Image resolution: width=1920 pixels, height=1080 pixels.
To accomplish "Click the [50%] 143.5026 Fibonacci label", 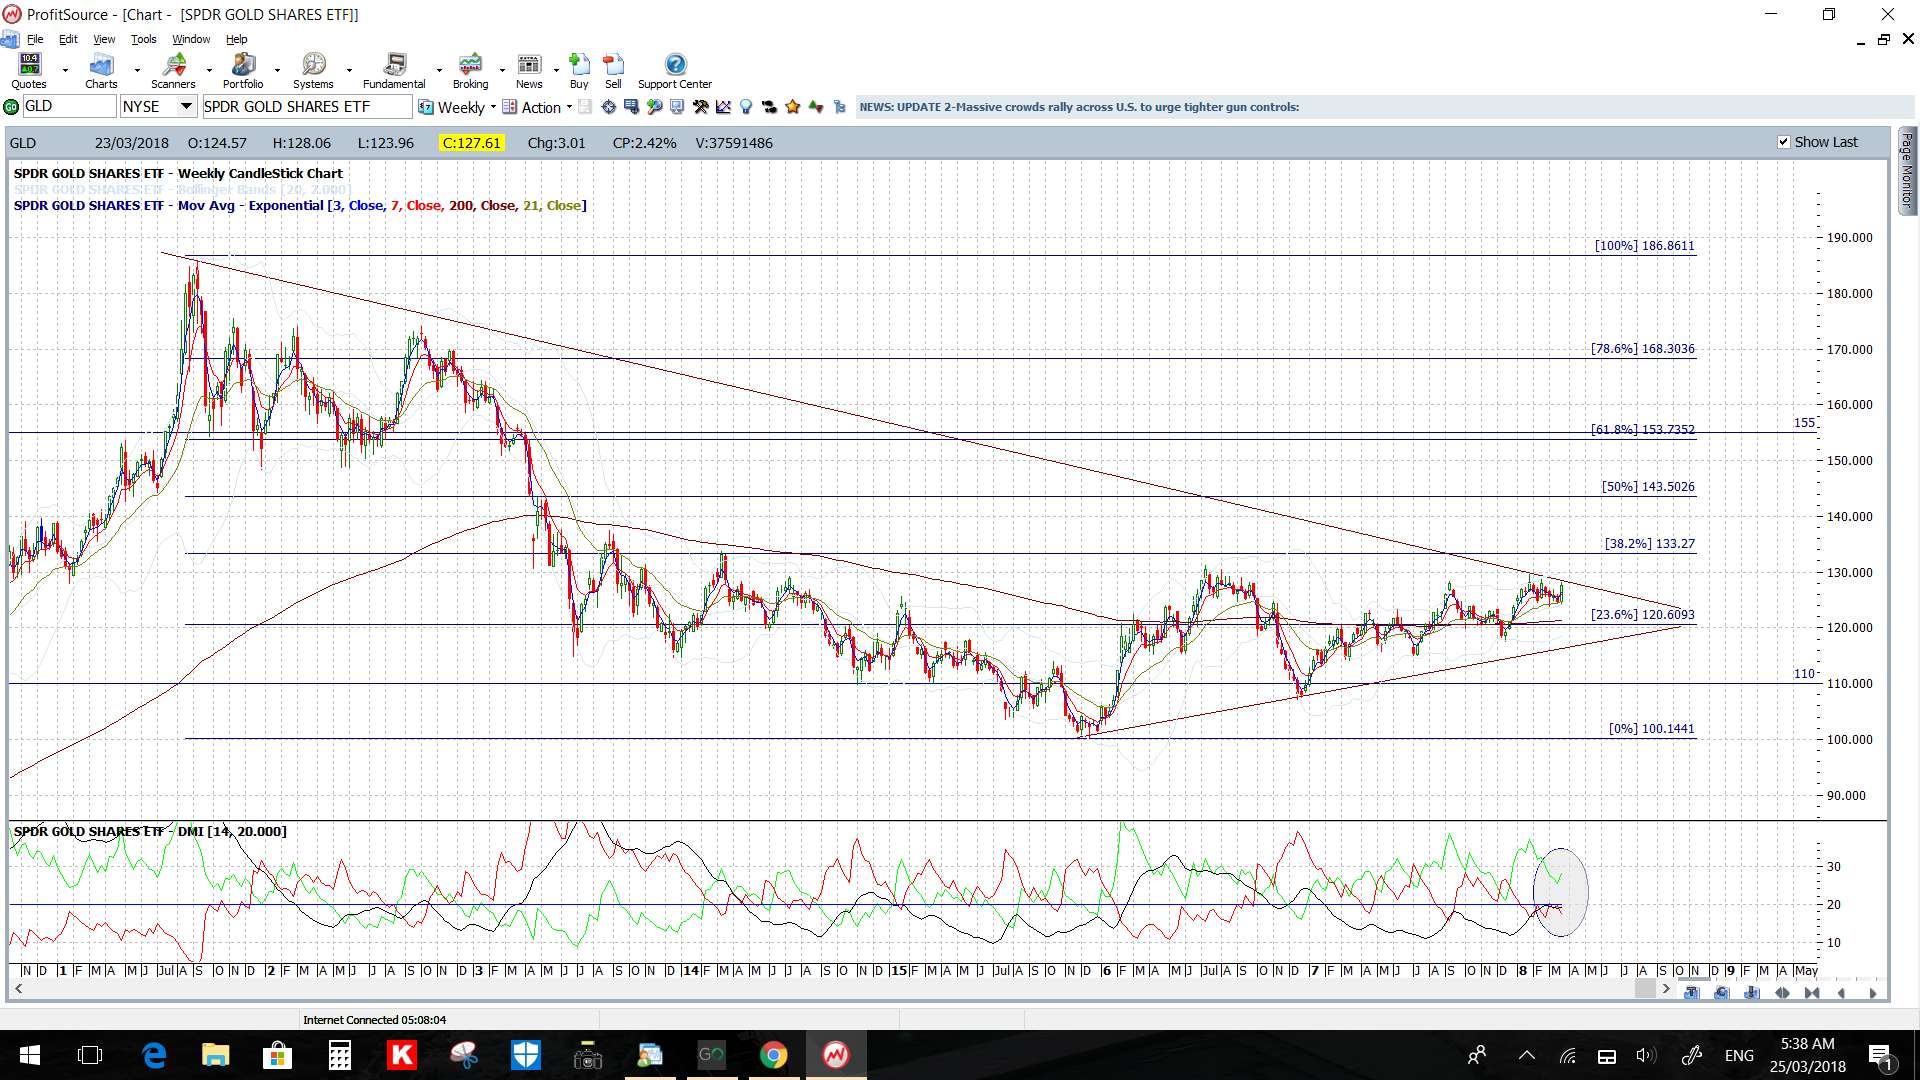I will [x=1648, y=486].
